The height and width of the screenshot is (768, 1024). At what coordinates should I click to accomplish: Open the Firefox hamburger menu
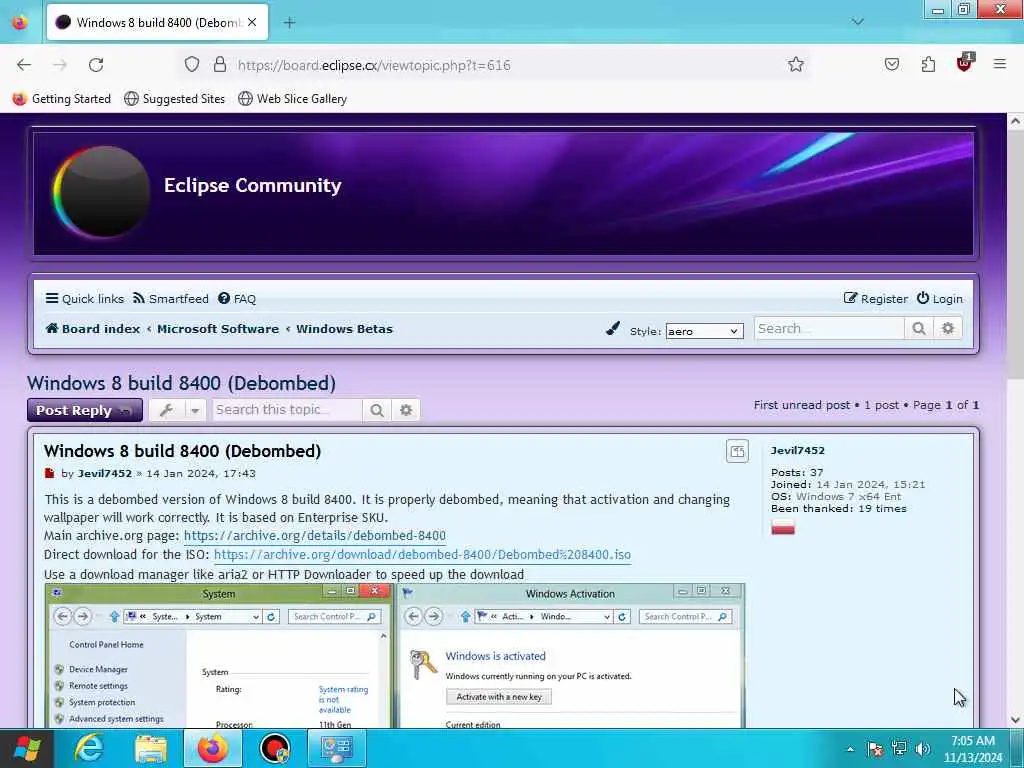coord(1000,64)
